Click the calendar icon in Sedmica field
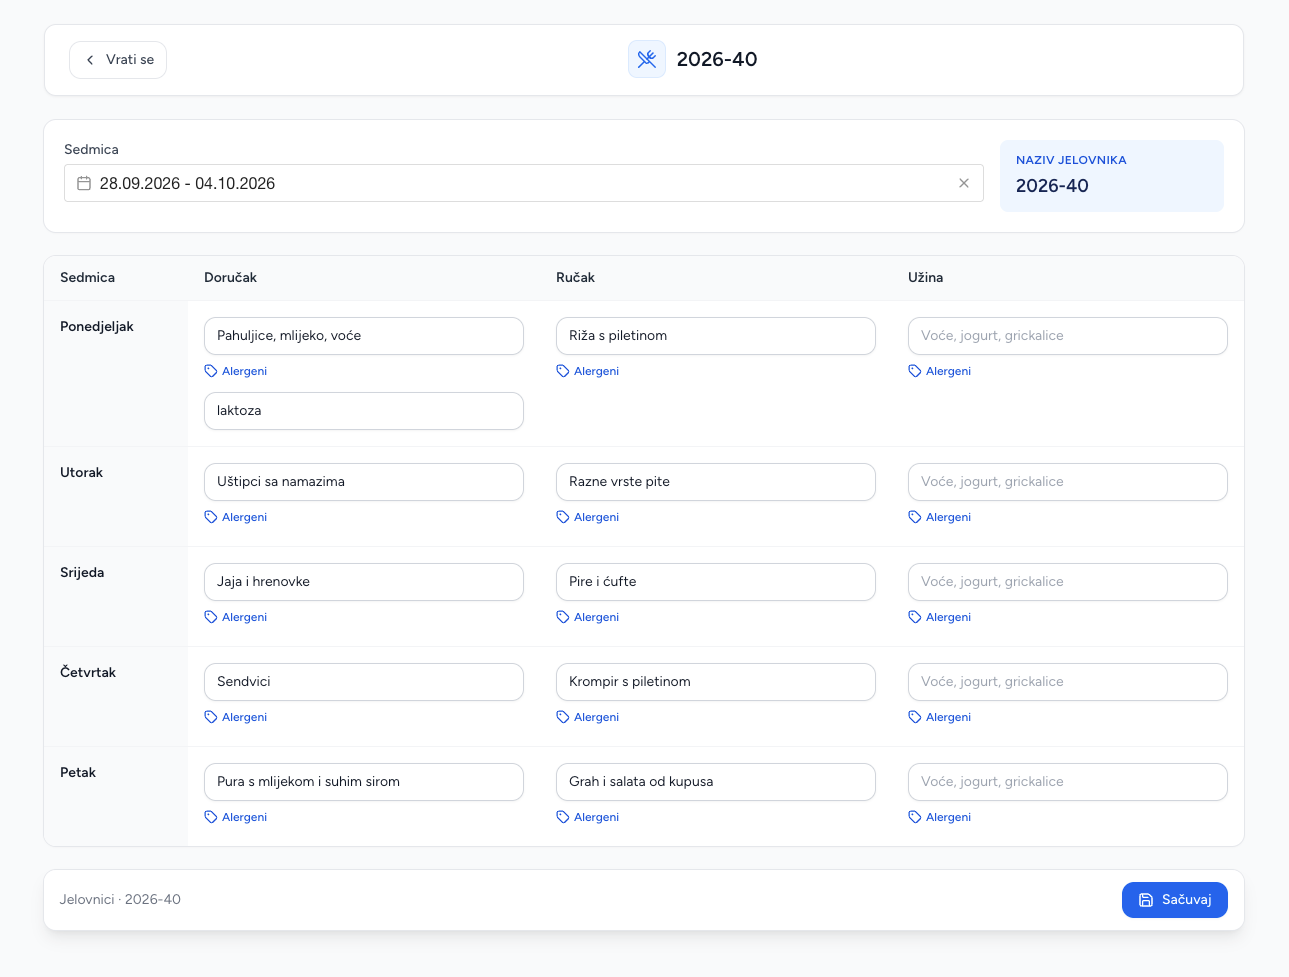 [x=84, y=183]
